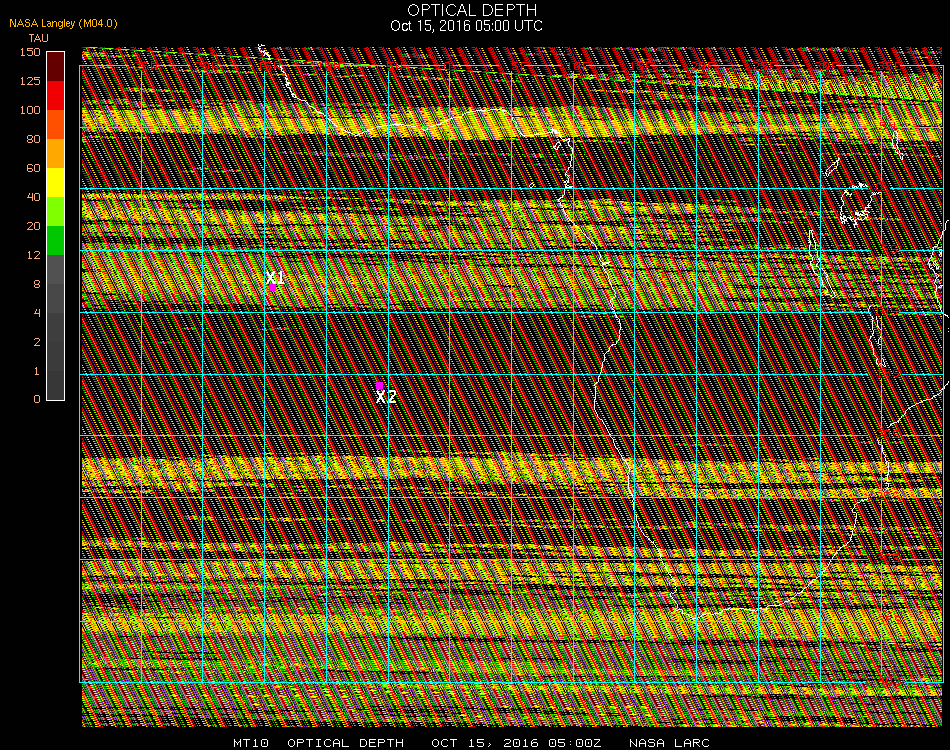The image size is (950, 750).
Task: Click the 'OCT 15, 2016 05:00Z' footer text
Action: [516, 743]
